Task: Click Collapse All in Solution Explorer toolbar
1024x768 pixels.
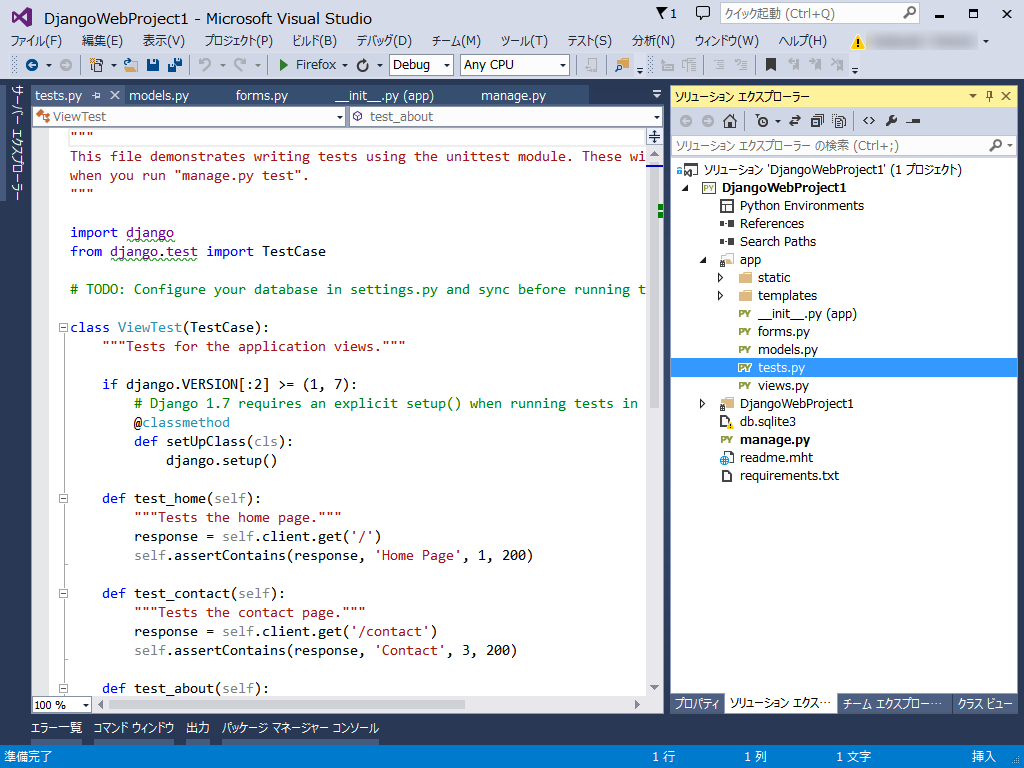Action: 817,121
